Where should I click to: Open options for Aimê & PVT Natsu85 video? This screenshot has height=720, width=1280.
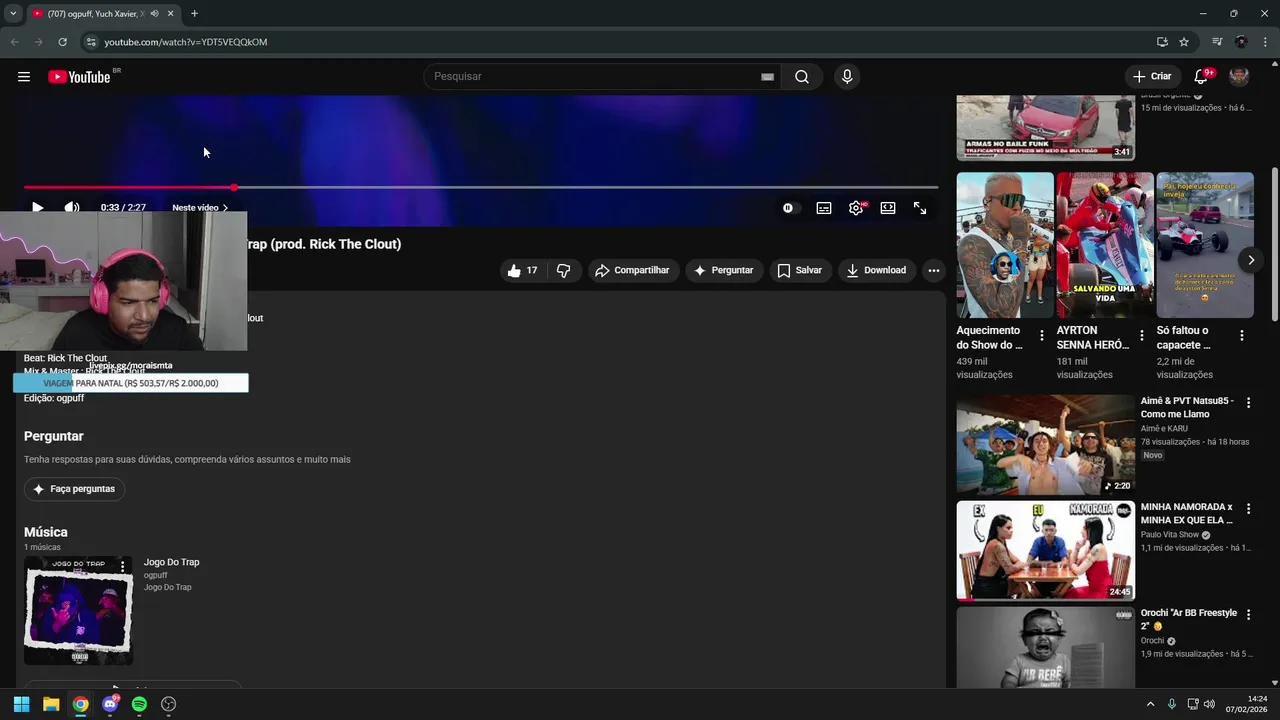(1248, 402)
